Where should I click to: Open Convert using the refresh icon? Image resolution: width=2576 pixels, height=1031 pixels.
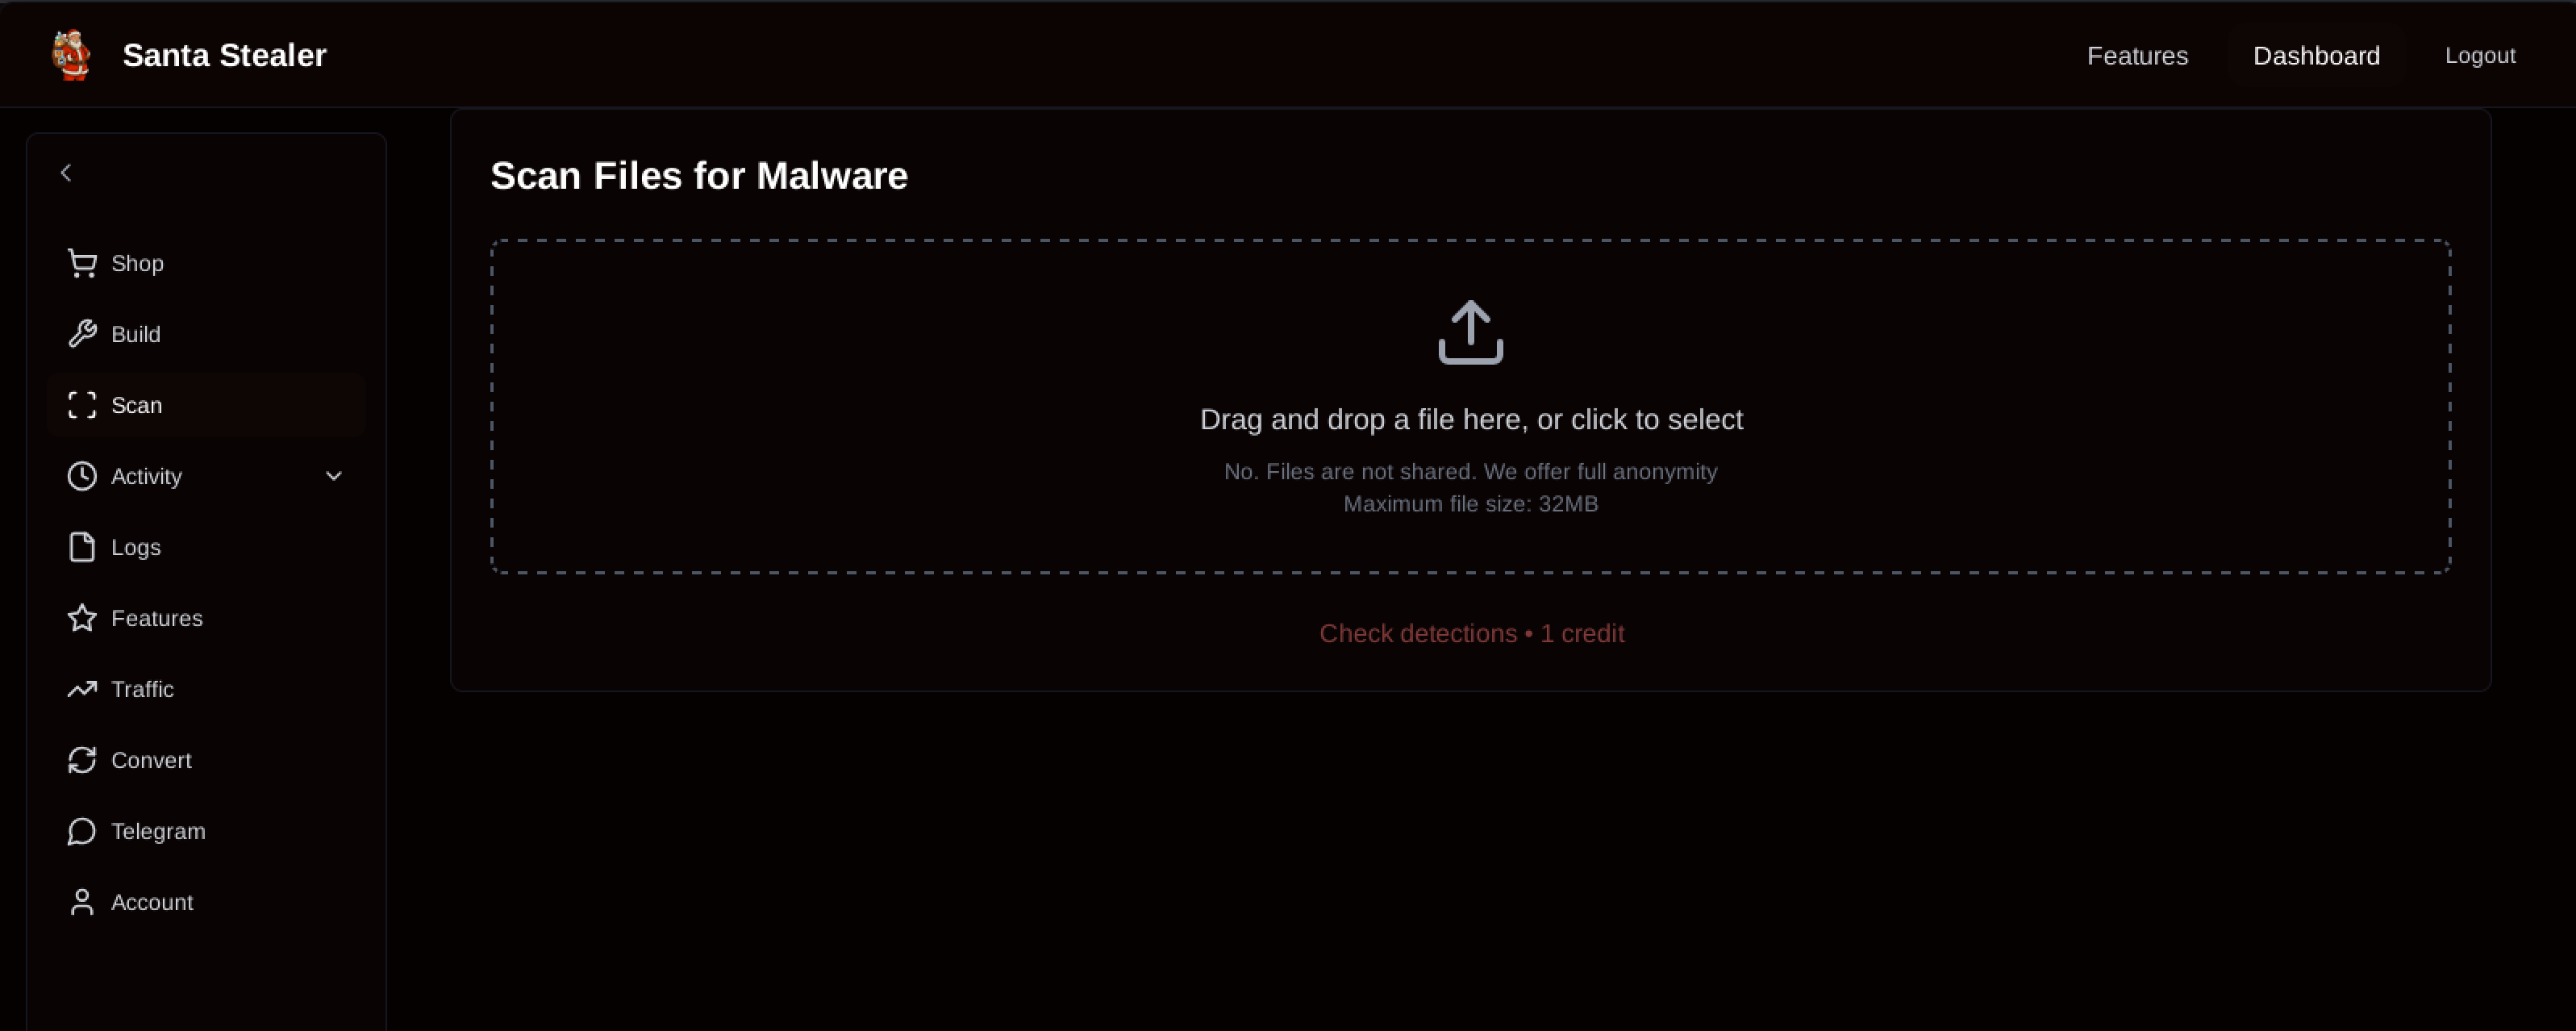82,760
